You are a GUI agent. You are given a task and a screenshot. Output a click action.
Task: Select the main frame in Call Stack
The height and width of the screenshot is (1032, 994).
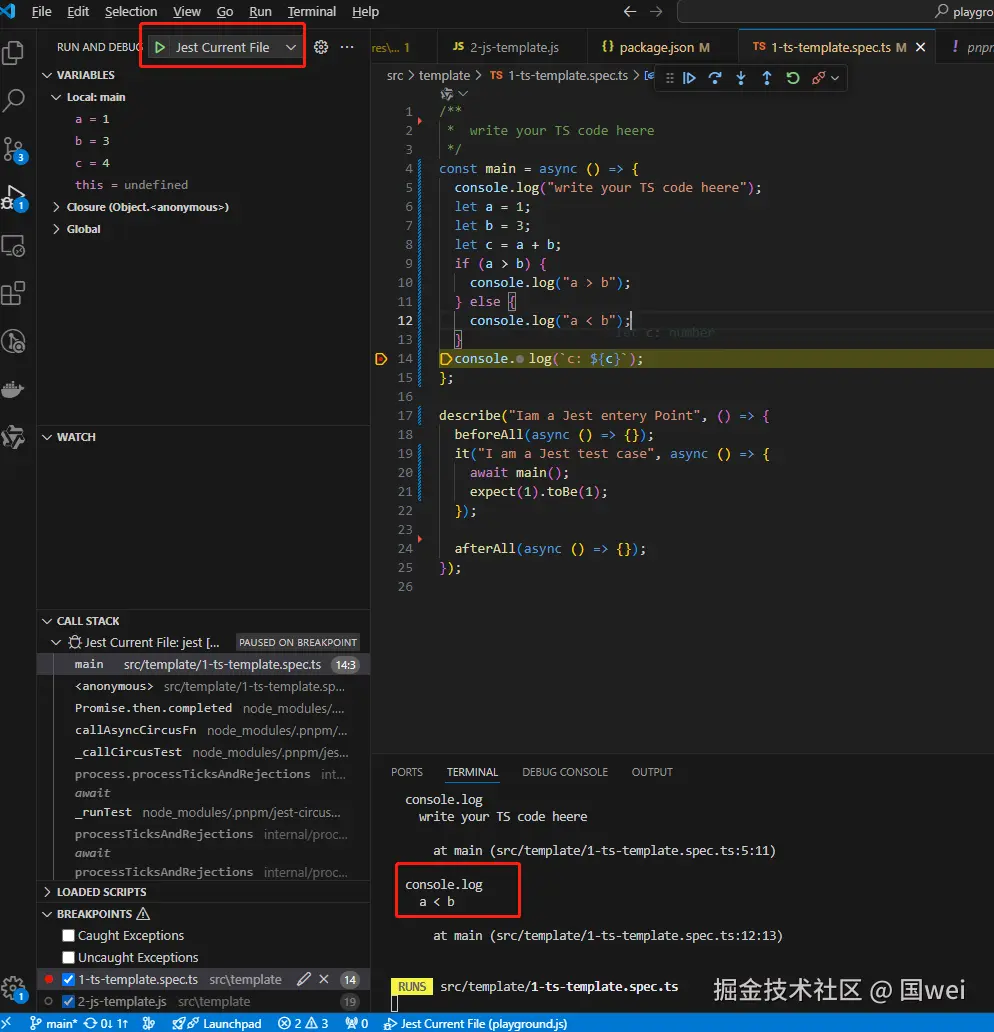(89, 663)
